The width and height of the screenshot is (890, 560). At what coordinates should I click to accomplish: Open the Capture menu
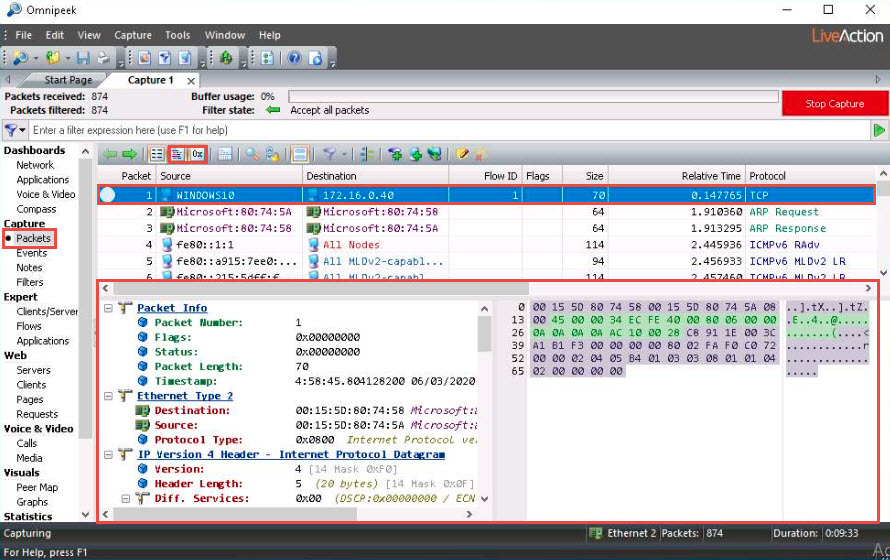pos(133,35)
